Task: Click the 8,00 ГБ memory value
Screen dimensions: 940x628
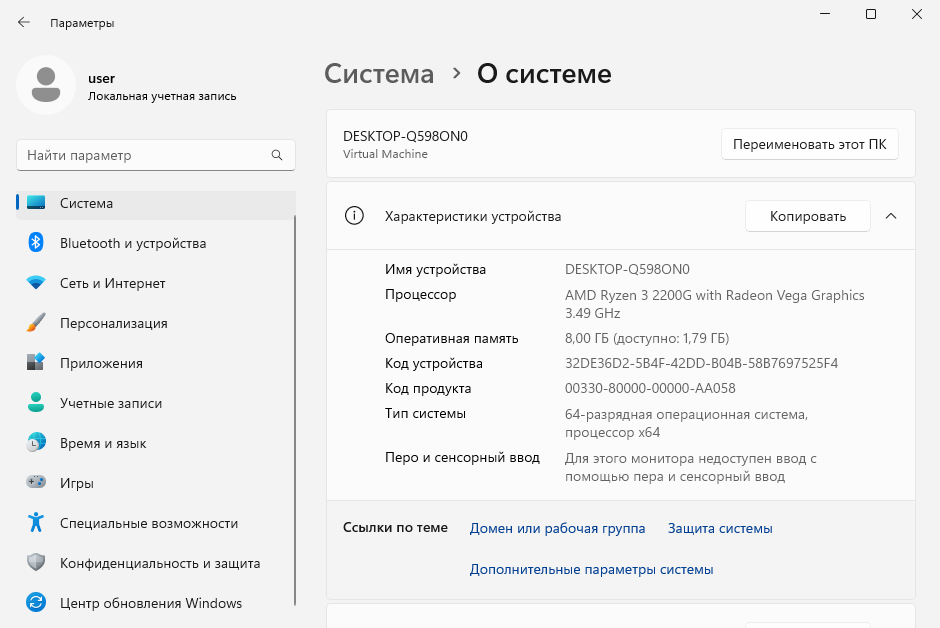Action: (647, 339)
